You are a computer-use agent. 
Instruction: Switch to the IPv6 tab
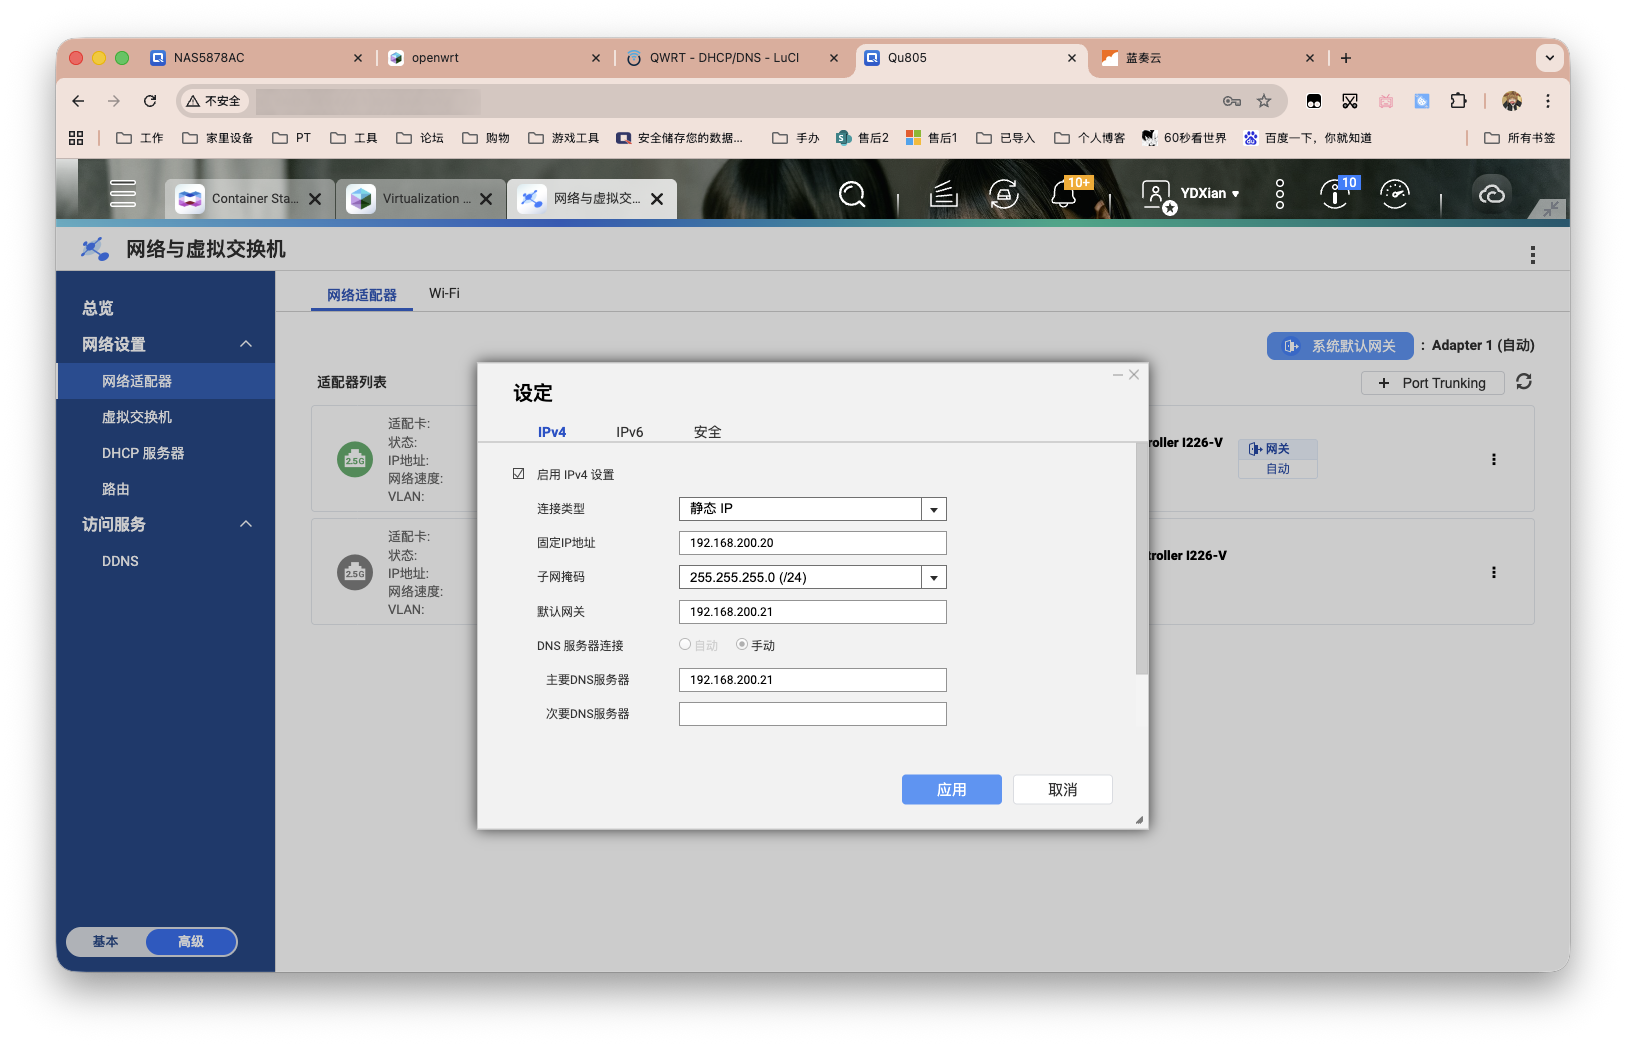click(x=629, y=432)
